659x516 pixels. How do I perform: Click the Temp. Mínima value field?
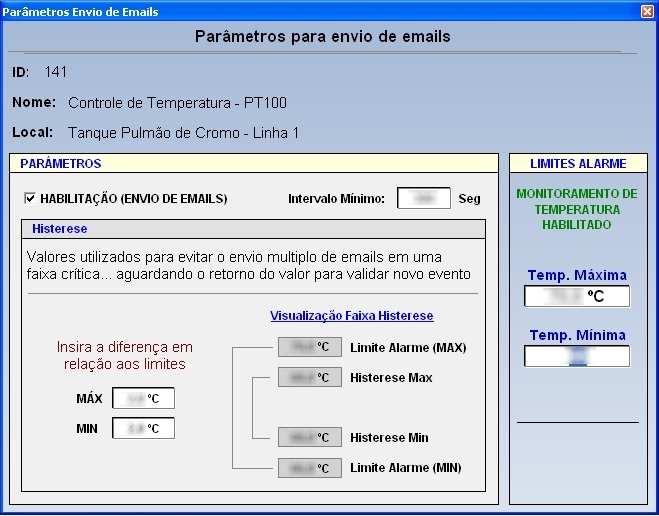577,356
